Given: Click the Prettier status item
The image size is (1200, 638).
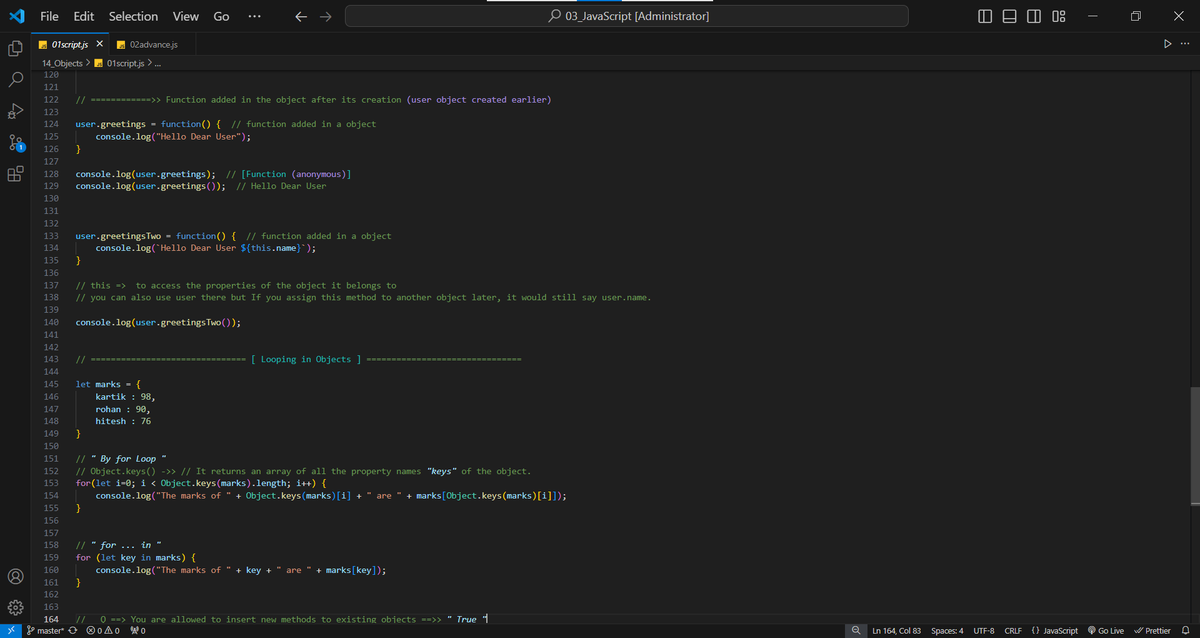Looking at the screenshot, I should pyautogui.click(x=1153, y=631).
